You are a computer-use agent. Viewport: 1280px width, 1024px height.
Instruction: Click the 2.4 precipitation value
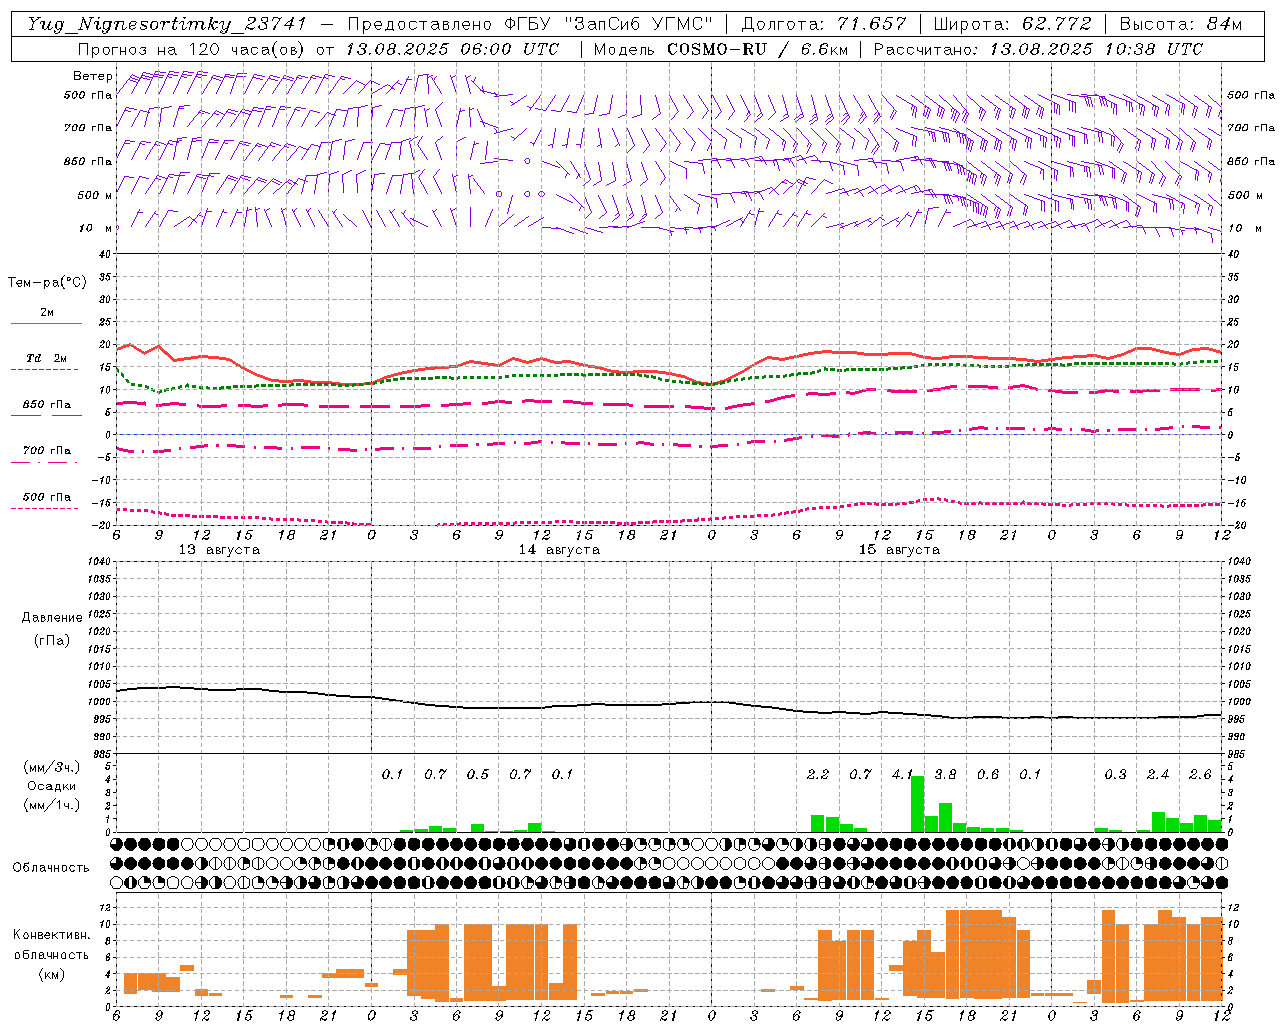[x=1158, y=775]
